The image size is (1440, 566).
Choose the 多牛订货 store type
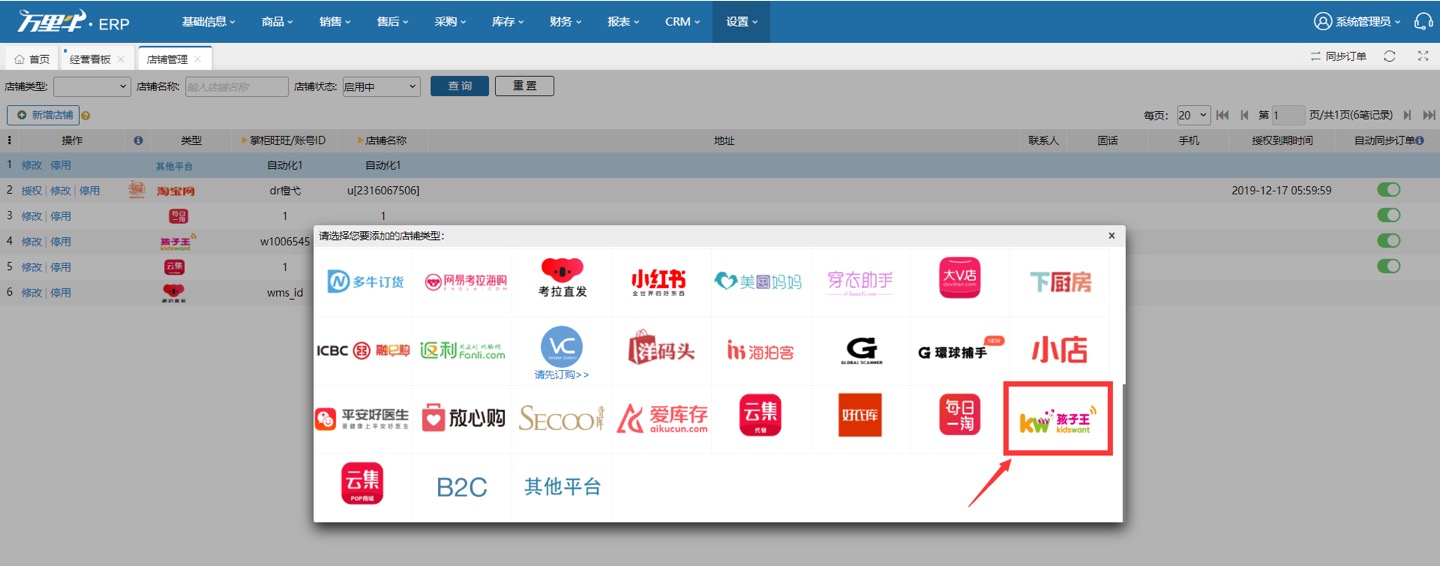click(x=365, y=282)
